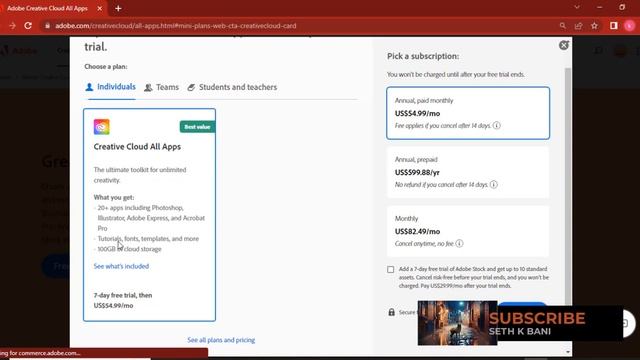
Task: Toggle the browser side panel
Action: point(613,26)
